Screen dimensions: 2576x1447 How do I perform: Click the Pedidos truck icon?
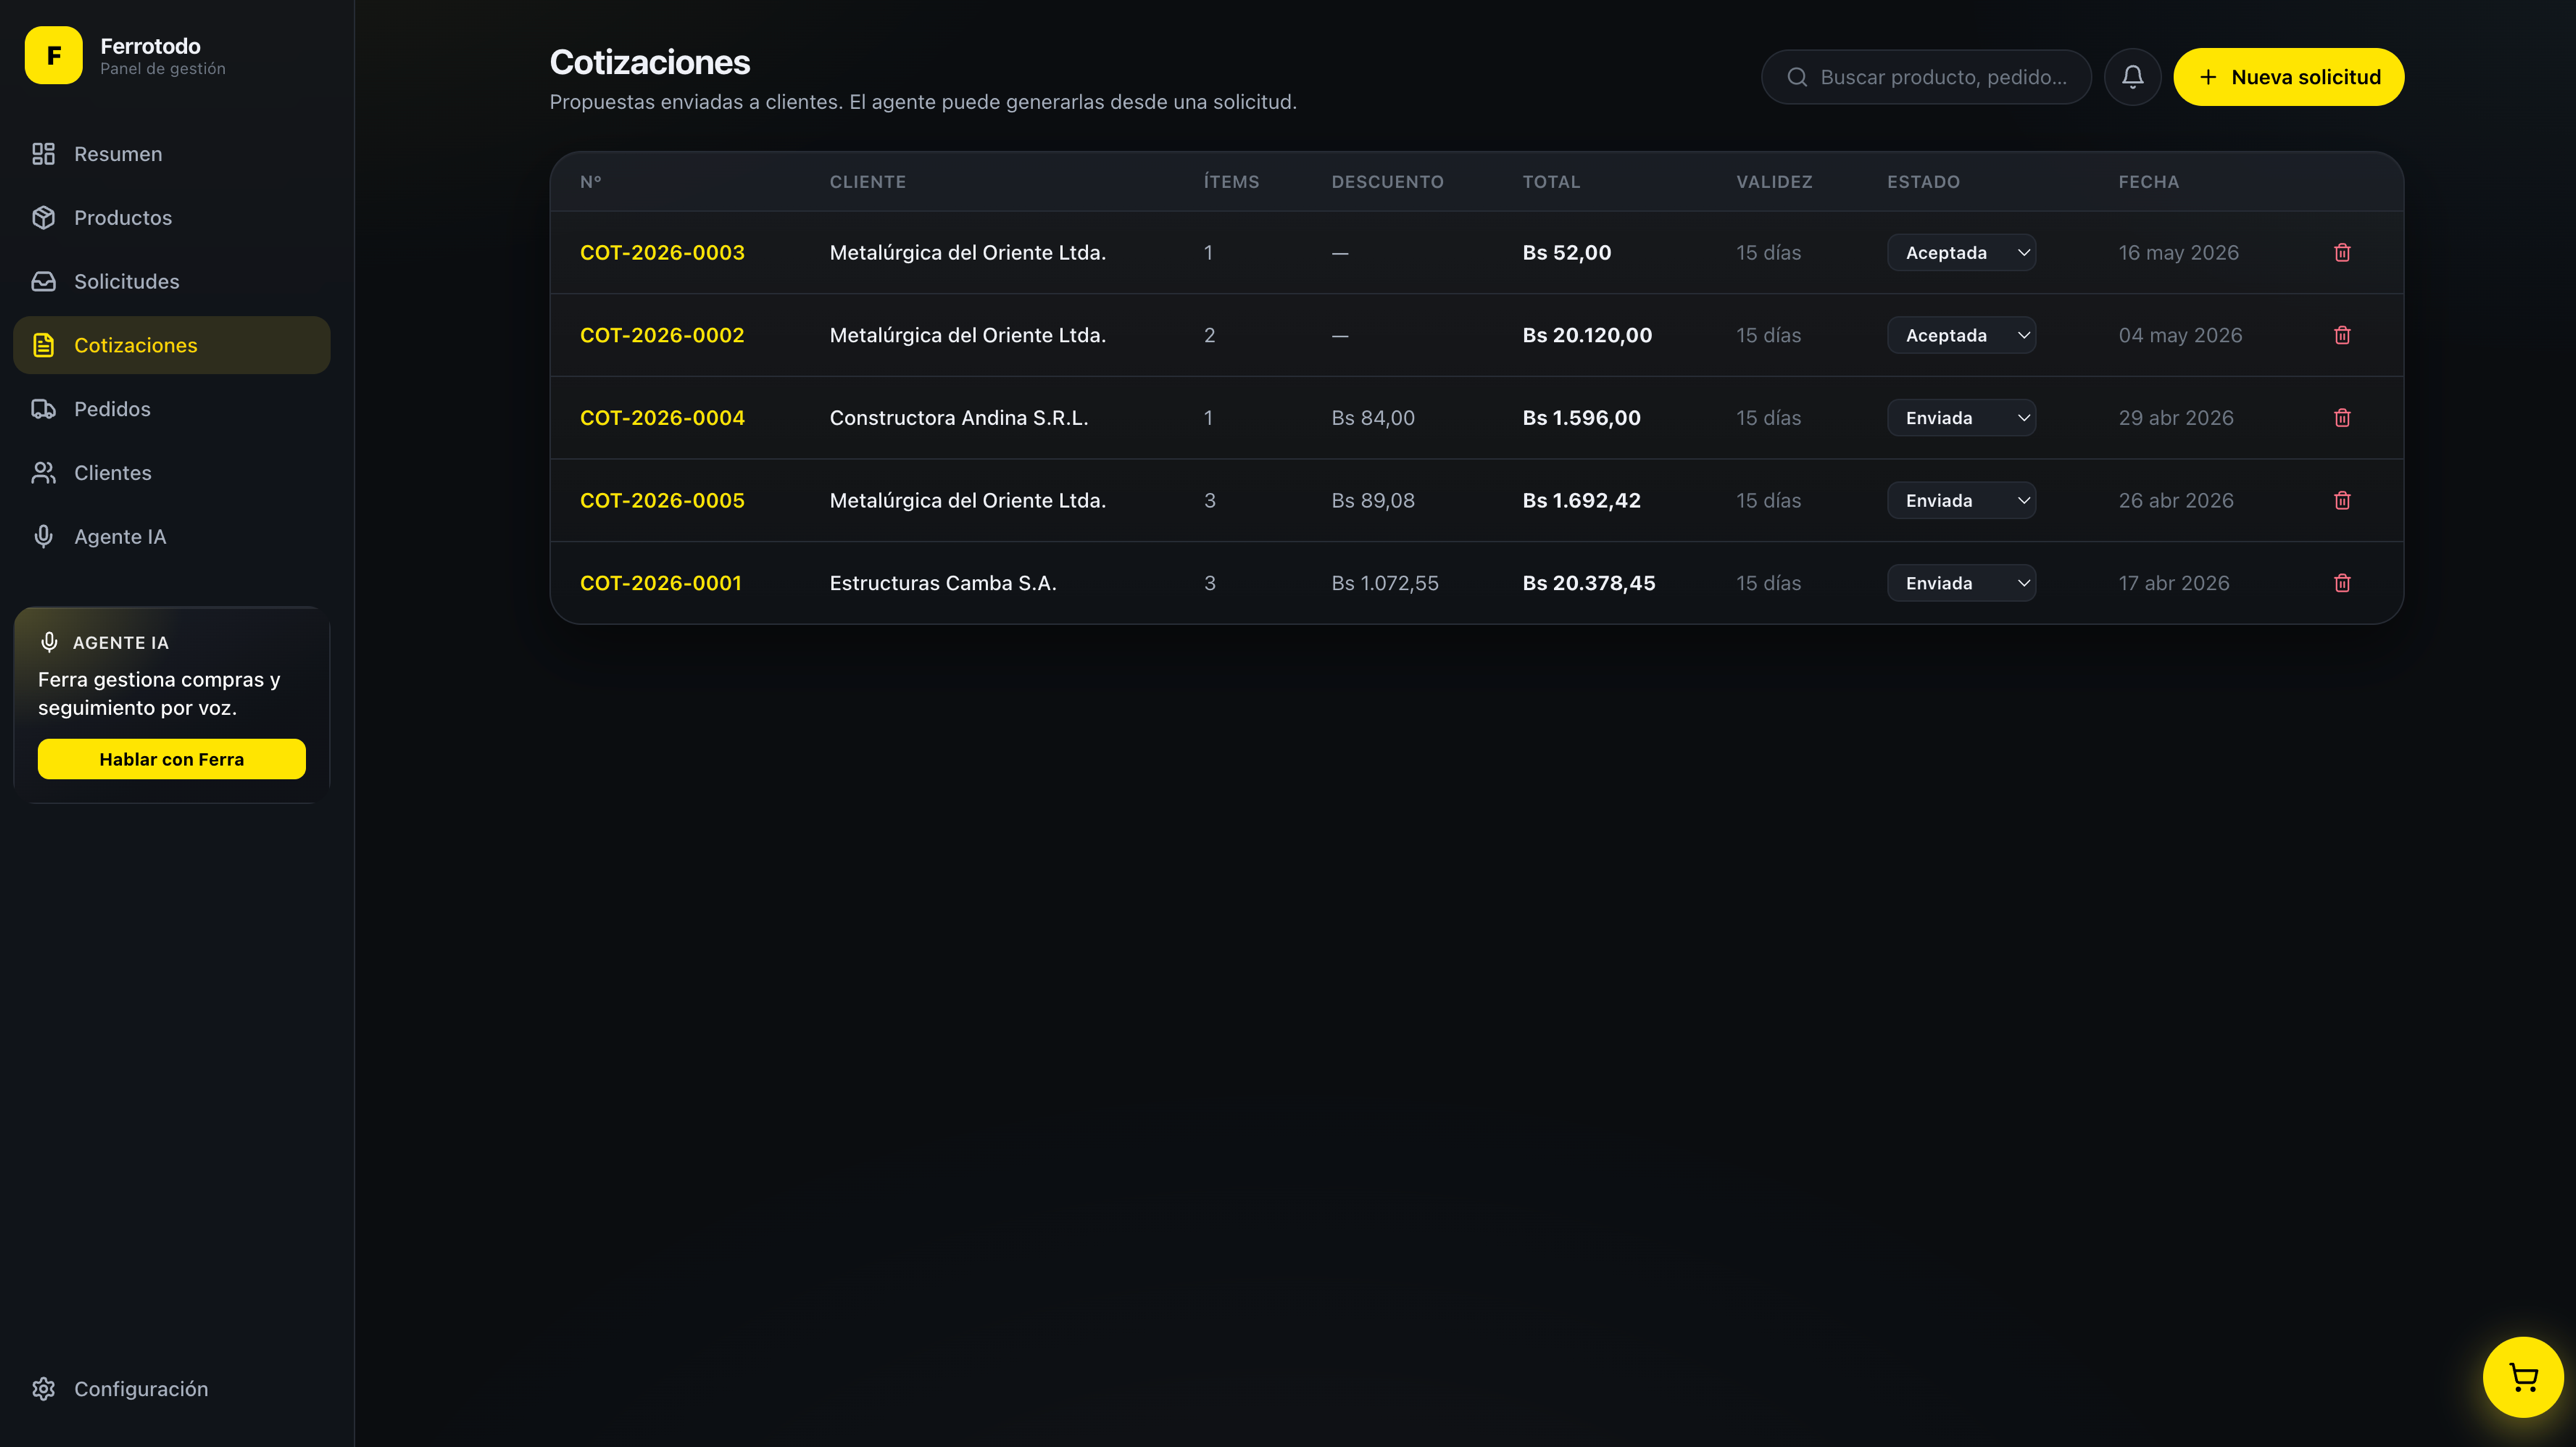[x=43, y=409]
